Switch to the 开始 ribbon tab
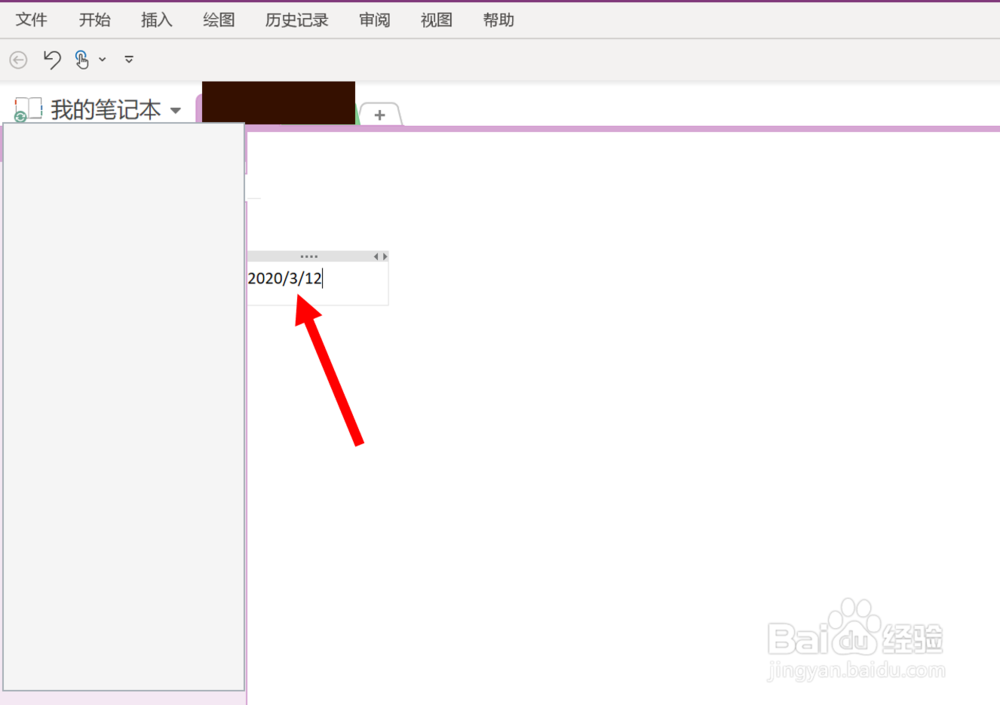Image resolution: width=1000 pixels, height=705 pixels. (94, 20)
